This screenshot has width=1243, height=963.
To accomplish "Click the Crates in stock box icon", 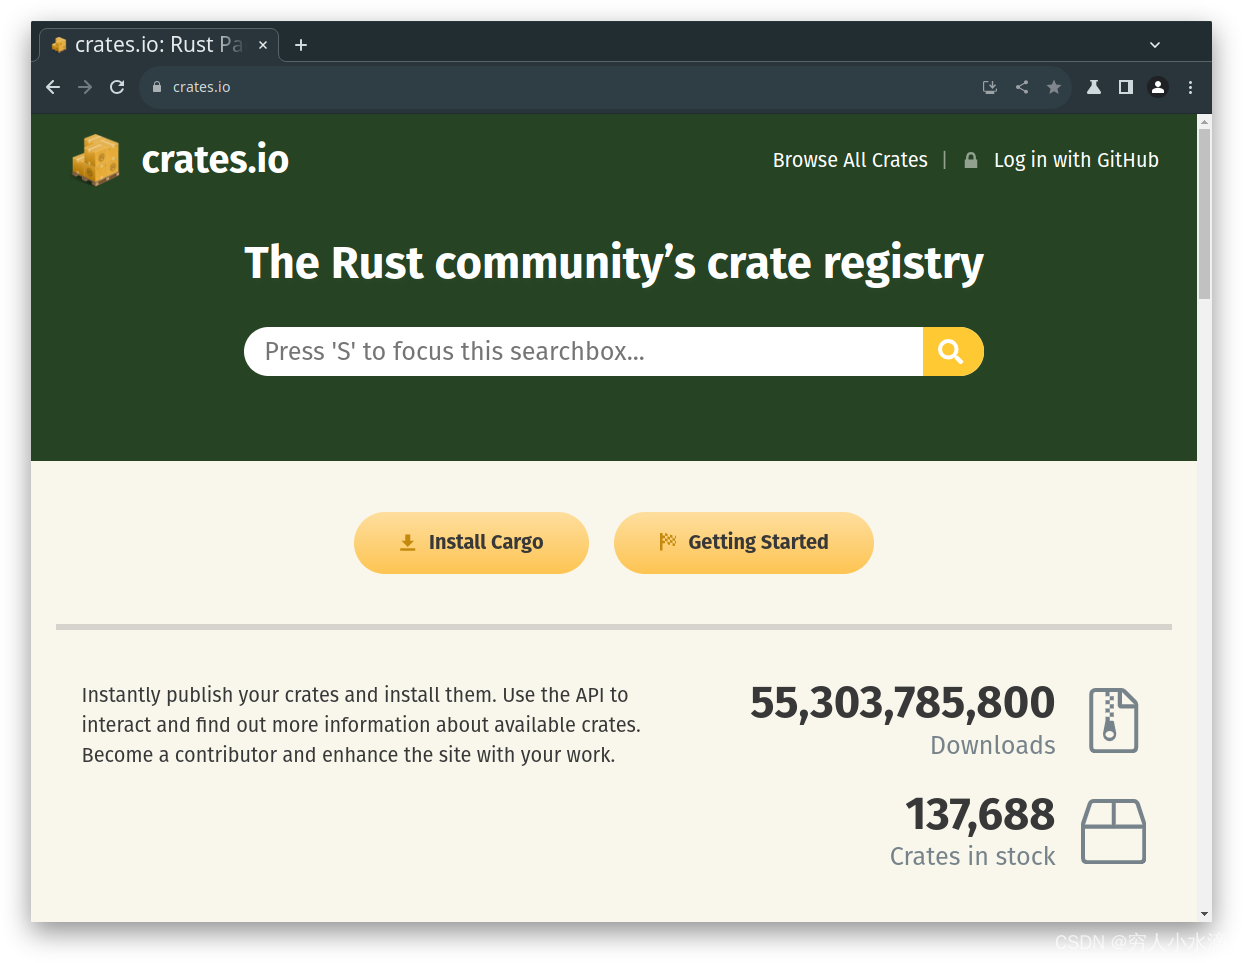I will point(1114,831).
